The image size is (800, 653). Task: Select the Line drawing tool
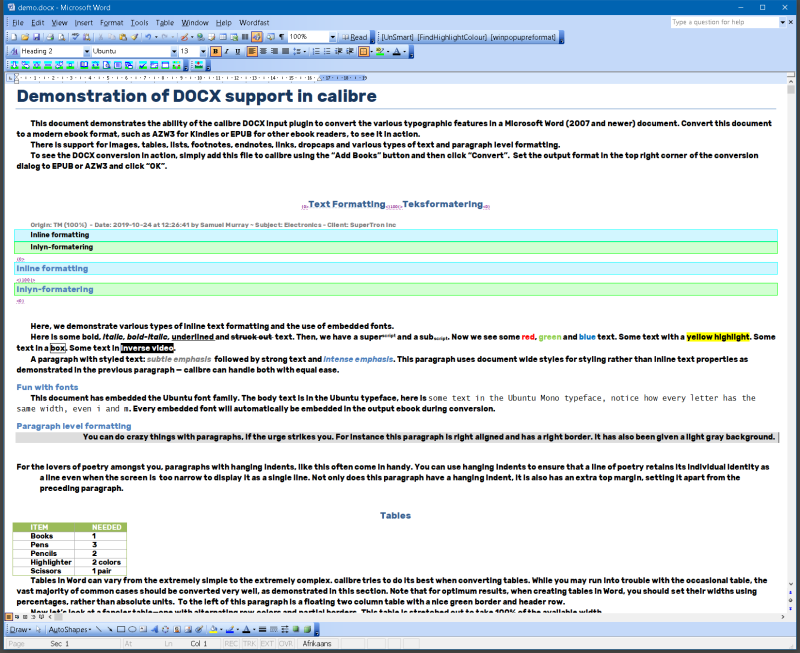[98, 630]
